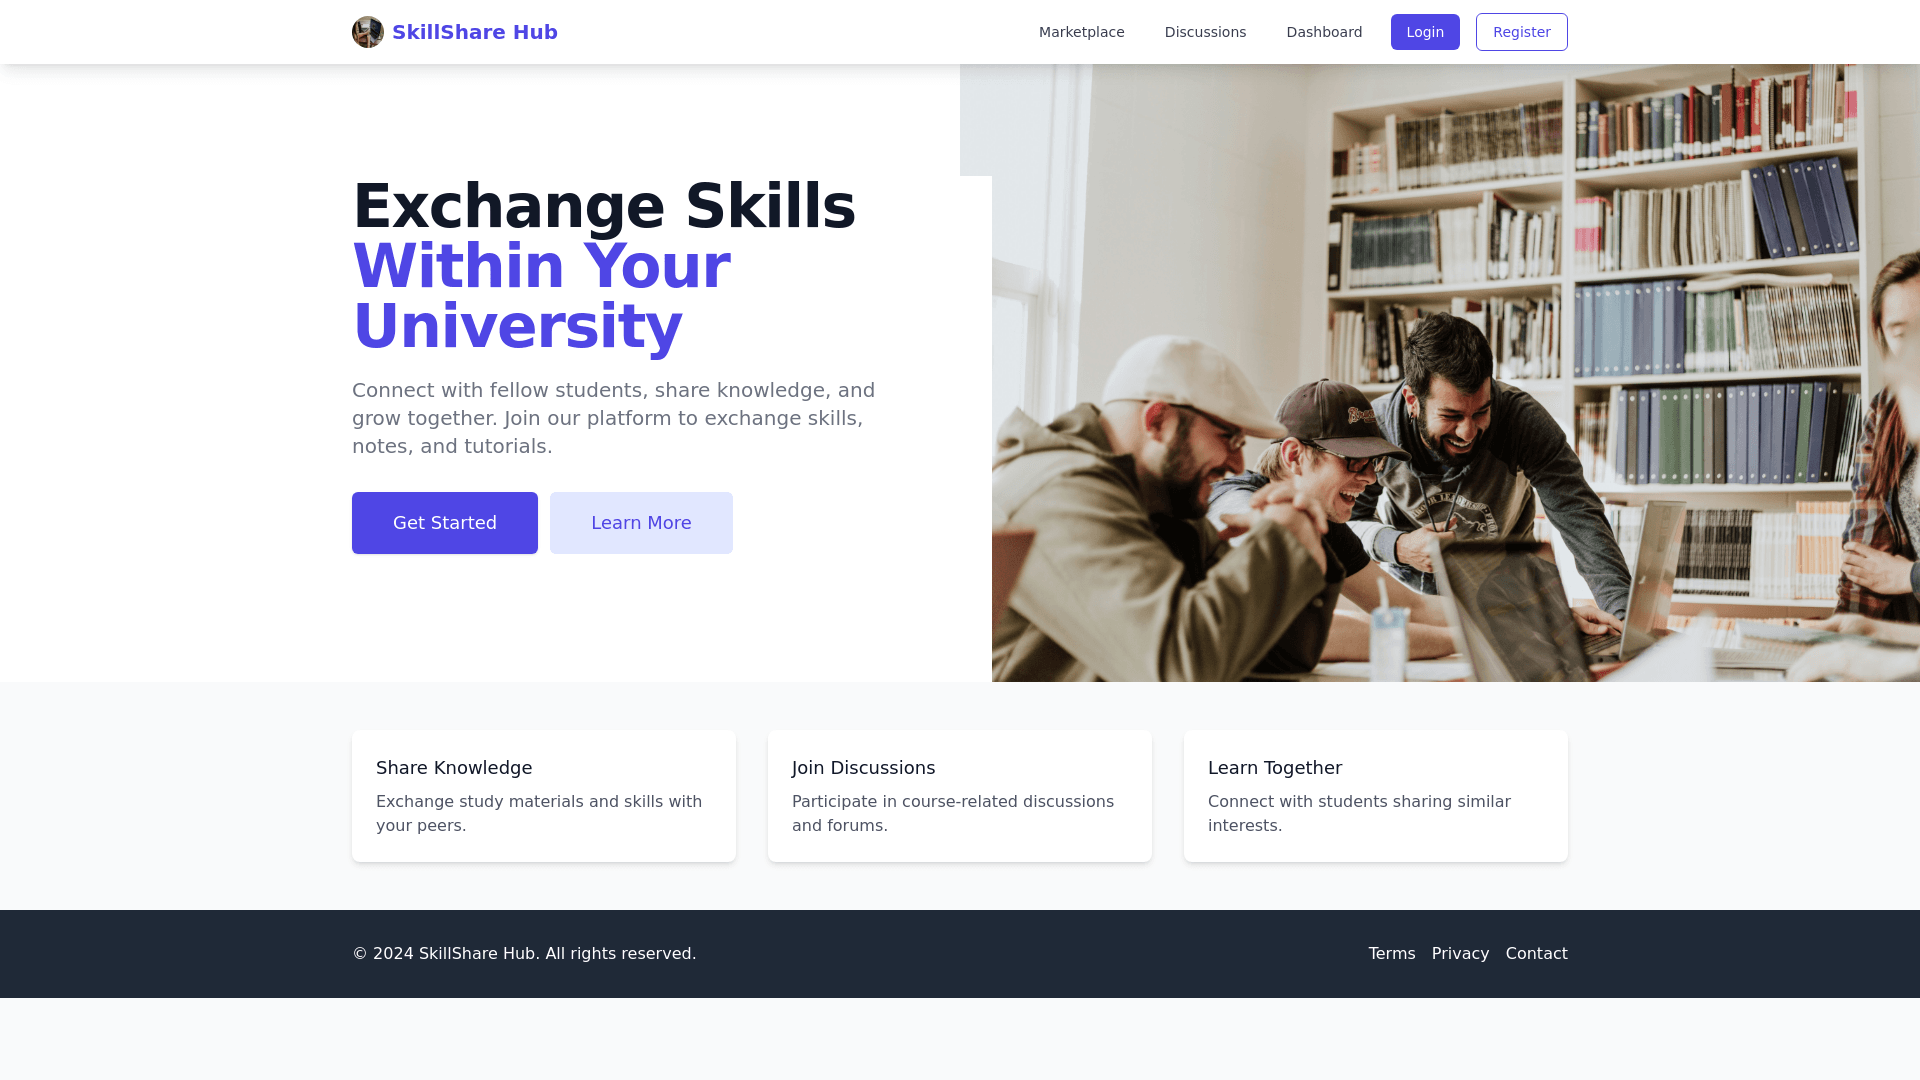Image resolution: width=1920 pixels, height=1080 pixels.
Task: Open the Privacy footer link
Action: click(1460, 954)
